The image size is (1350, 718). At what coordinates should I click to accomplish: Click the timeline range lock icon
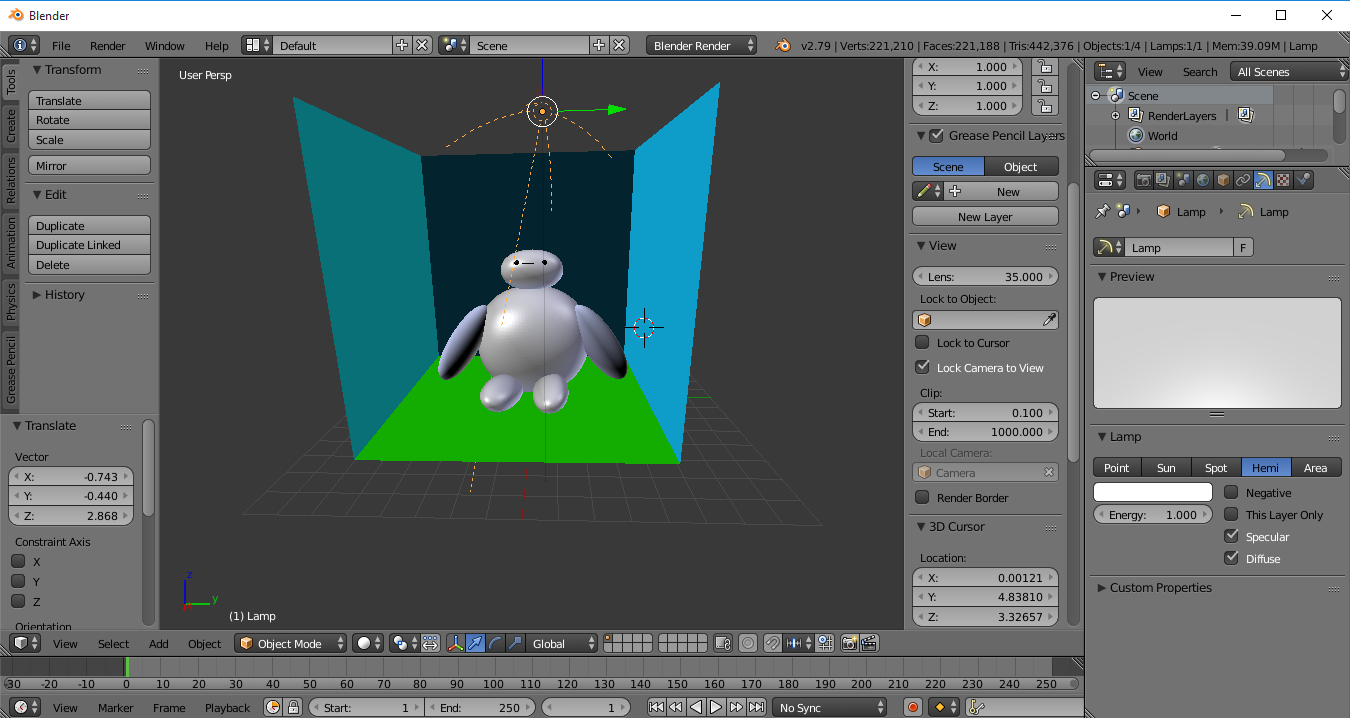point(293,707)
